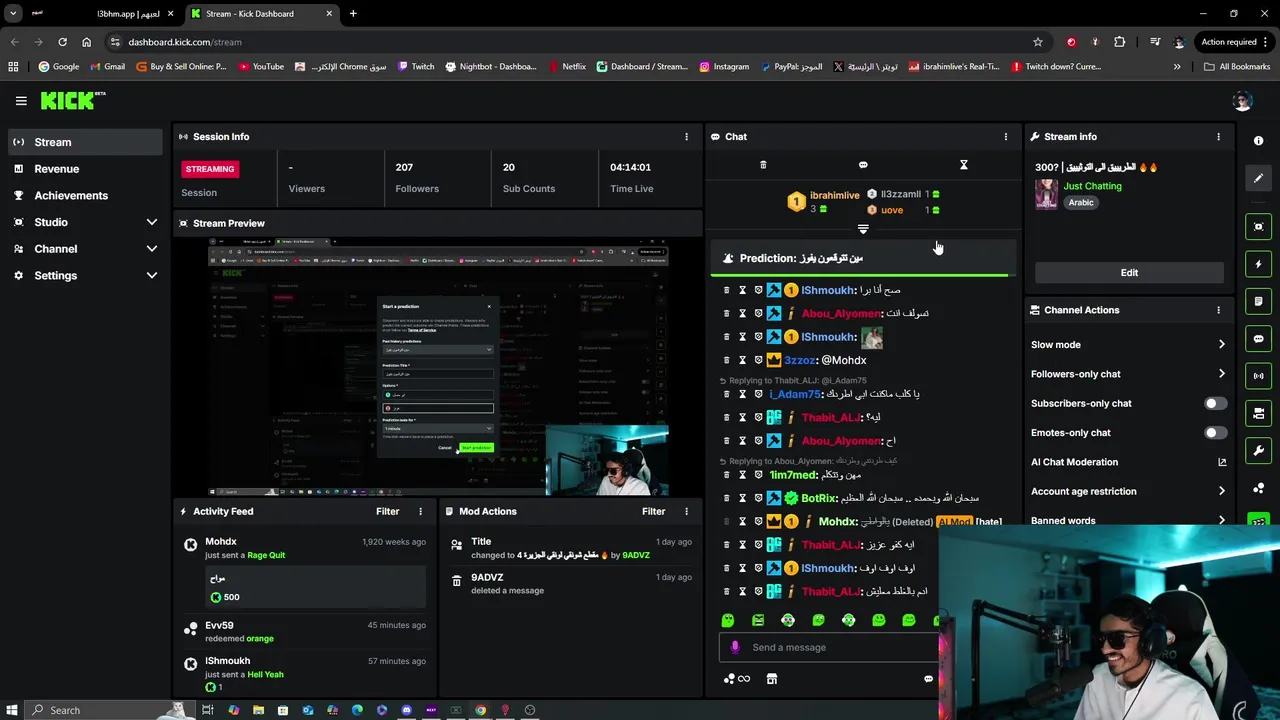Click the broadcast signal icon in right rail
The height and width of the screenshot is (720, 1280).
click(x=1259, y=376)
